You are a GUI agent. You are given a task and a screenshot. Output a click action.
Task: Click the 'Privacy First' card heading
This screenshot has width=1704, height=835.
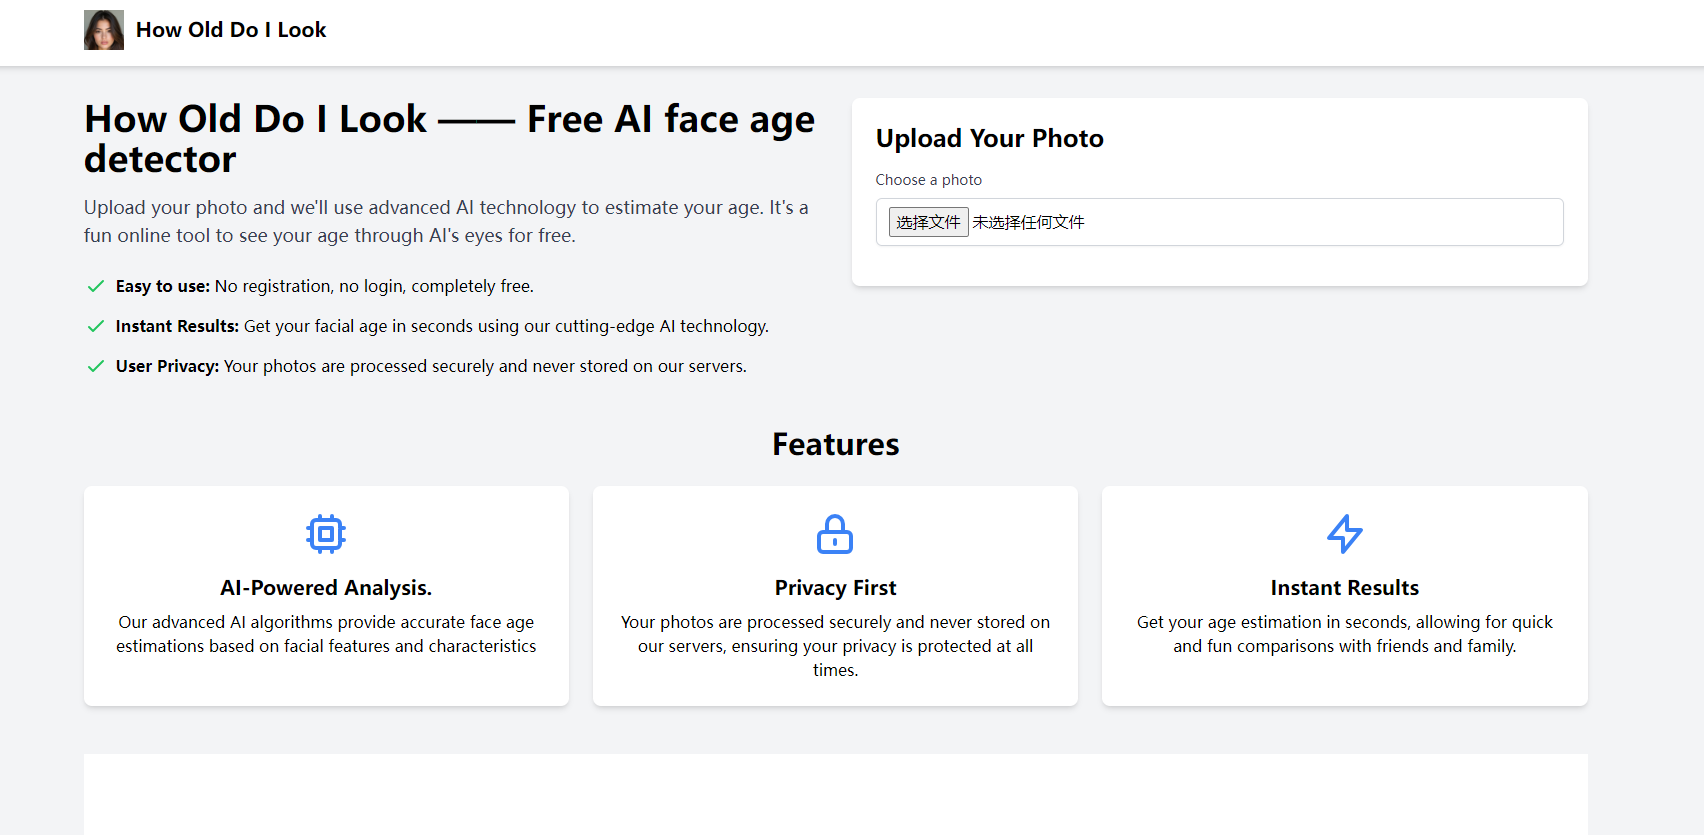click(835, 588)
